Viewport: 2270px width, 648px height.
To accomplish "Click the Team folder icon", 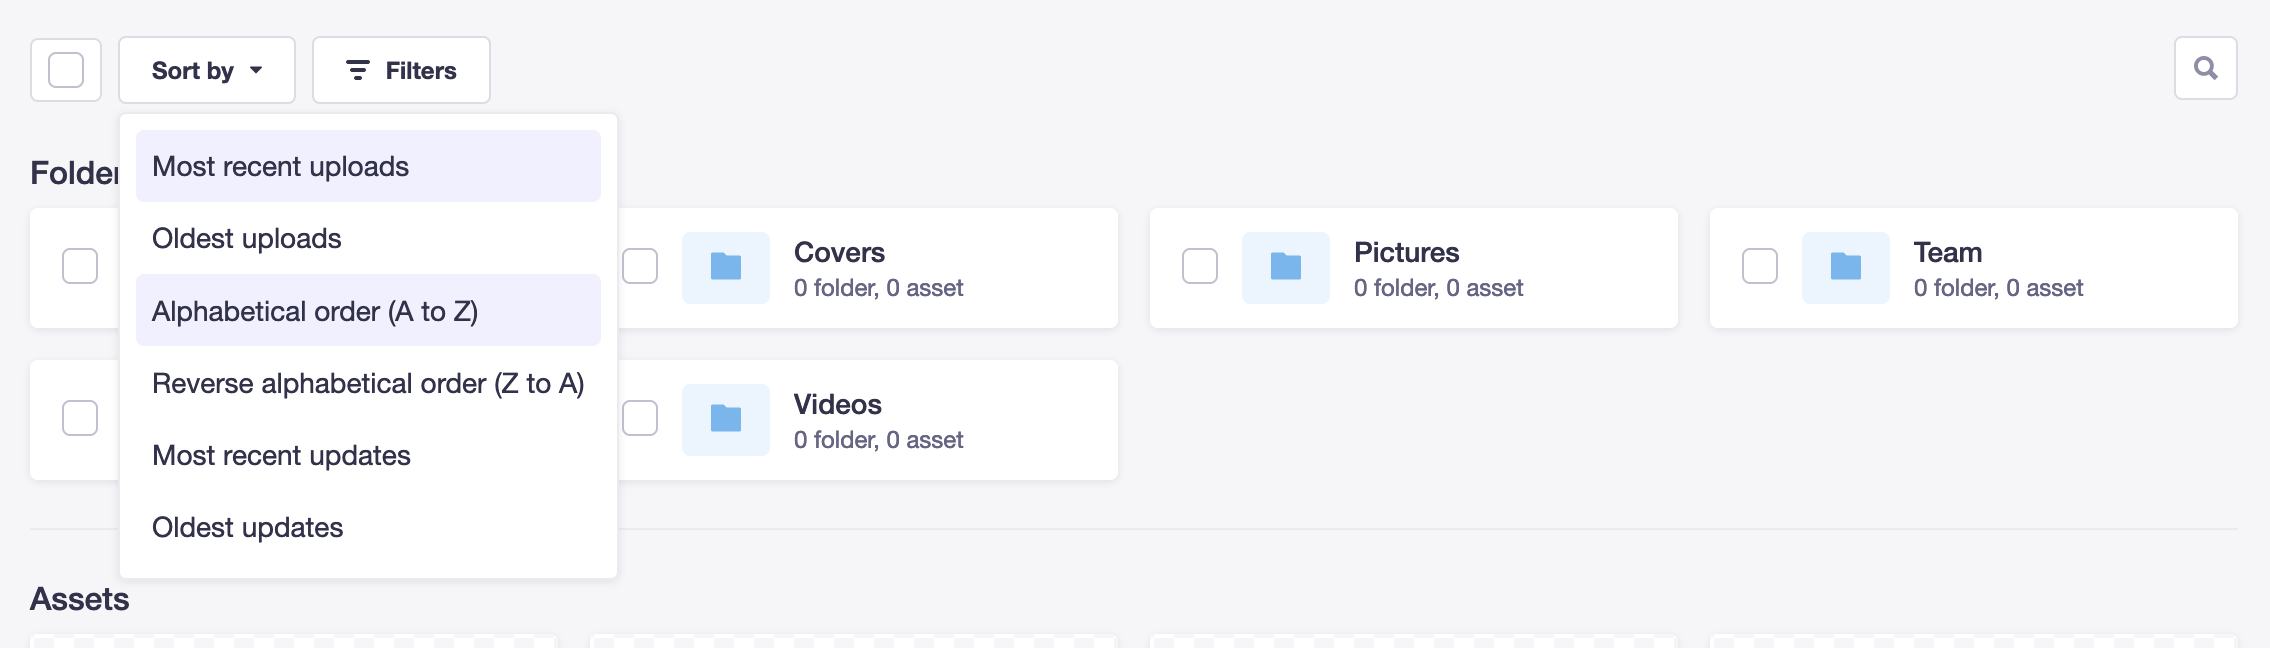I will pos(1846,267).
